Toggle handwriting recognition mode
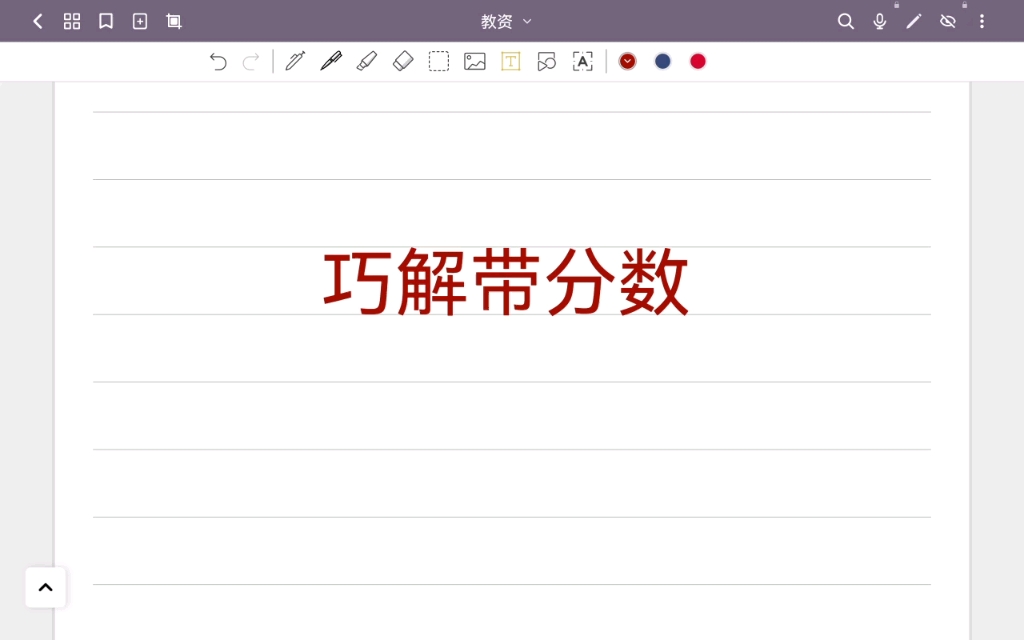This screenshot has height=640, width=1024. tap(583, 61)
